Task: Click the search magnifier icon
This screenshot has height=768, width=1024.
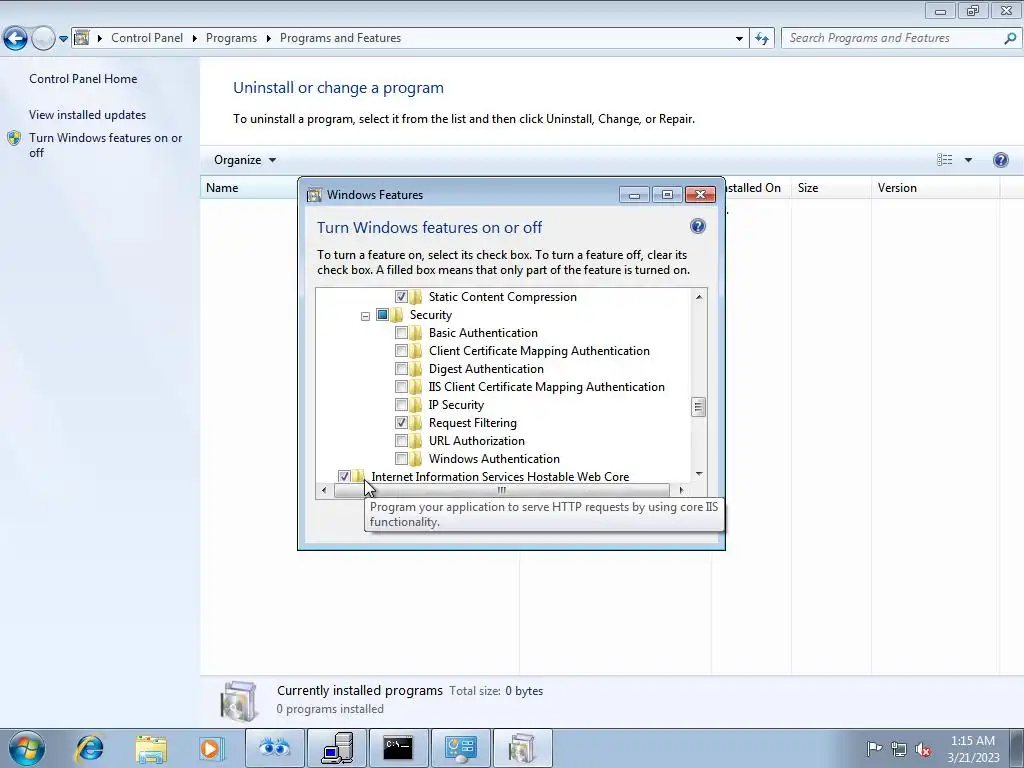Action: click(1010, 38)
